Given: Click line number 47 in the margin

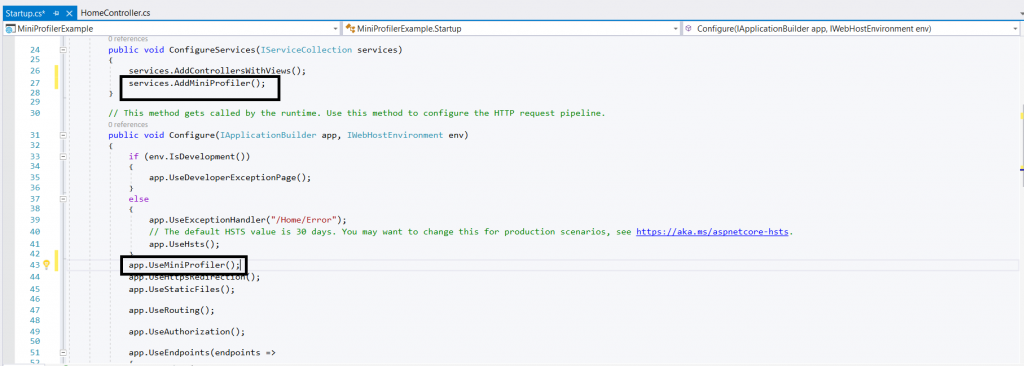Looking at the screenshot, I should 35,310.
